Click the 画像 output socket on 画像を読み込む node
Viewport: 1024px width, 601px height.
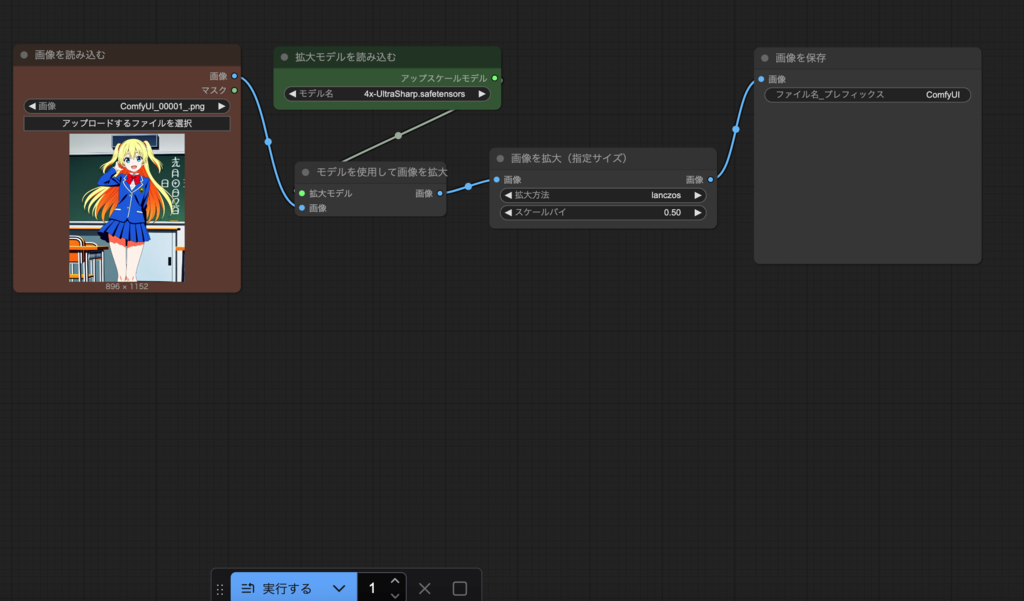[x=234, y=76]
